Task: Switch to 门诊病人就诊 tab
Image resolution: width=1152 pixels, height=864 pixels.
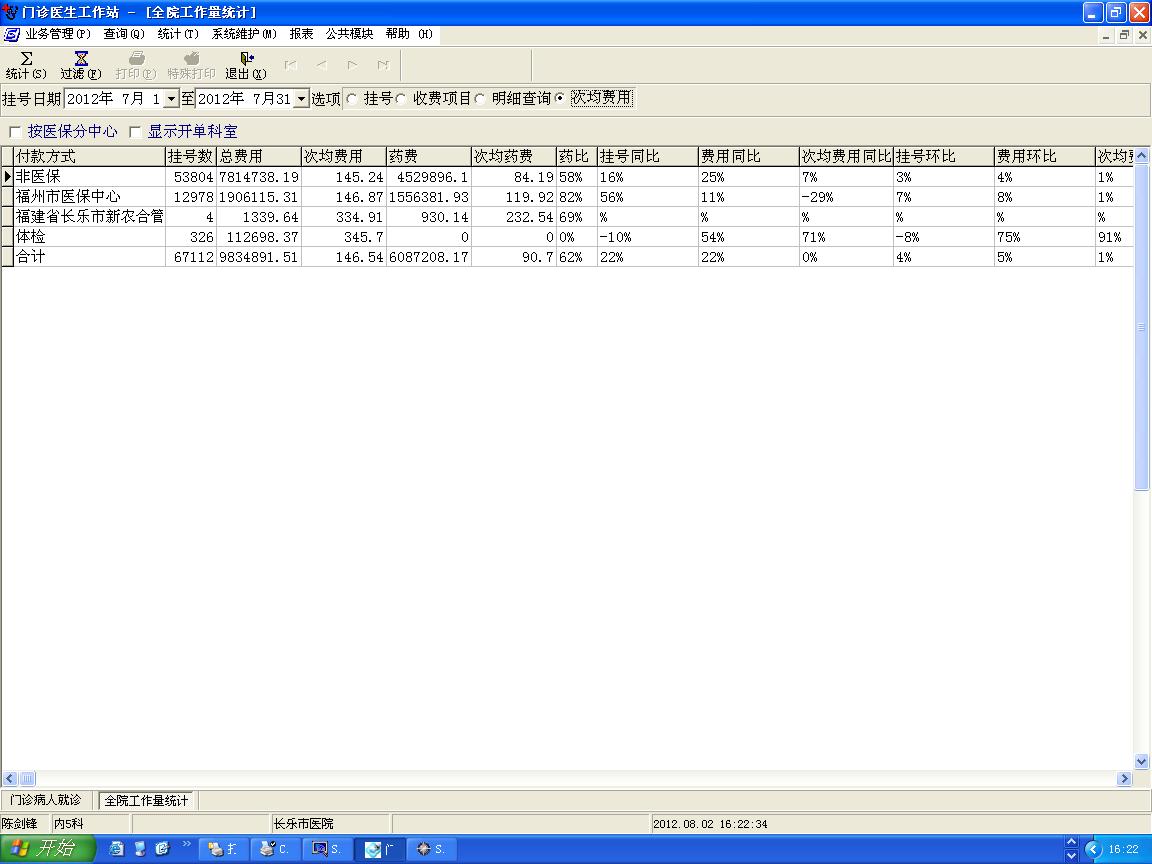Action: (46, 799)
